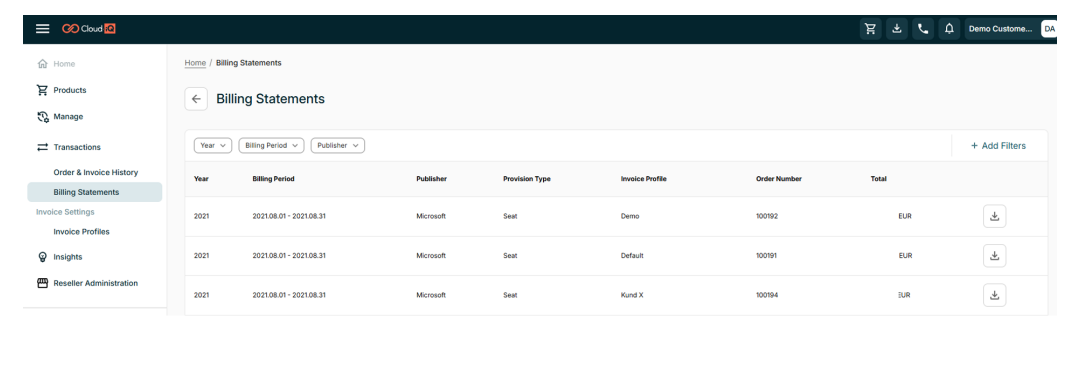Open the Year filter dropdown
Image resolution: width=1080 pixels, height=367 pixels.
click(213, 146)
